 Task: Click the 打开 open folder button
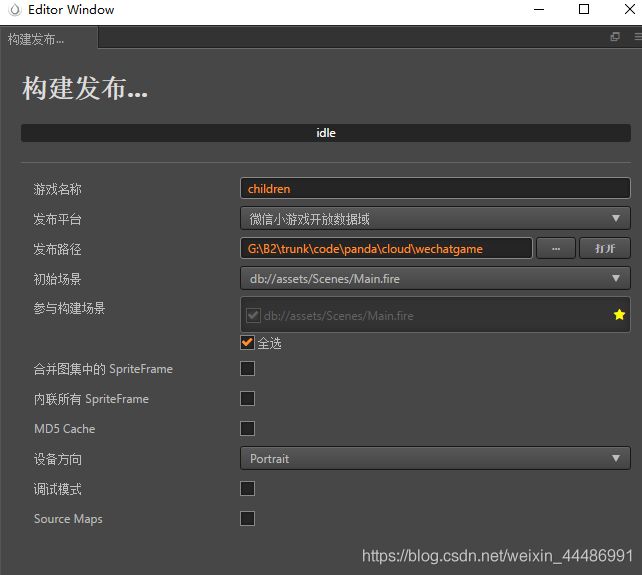pos(605,249)
